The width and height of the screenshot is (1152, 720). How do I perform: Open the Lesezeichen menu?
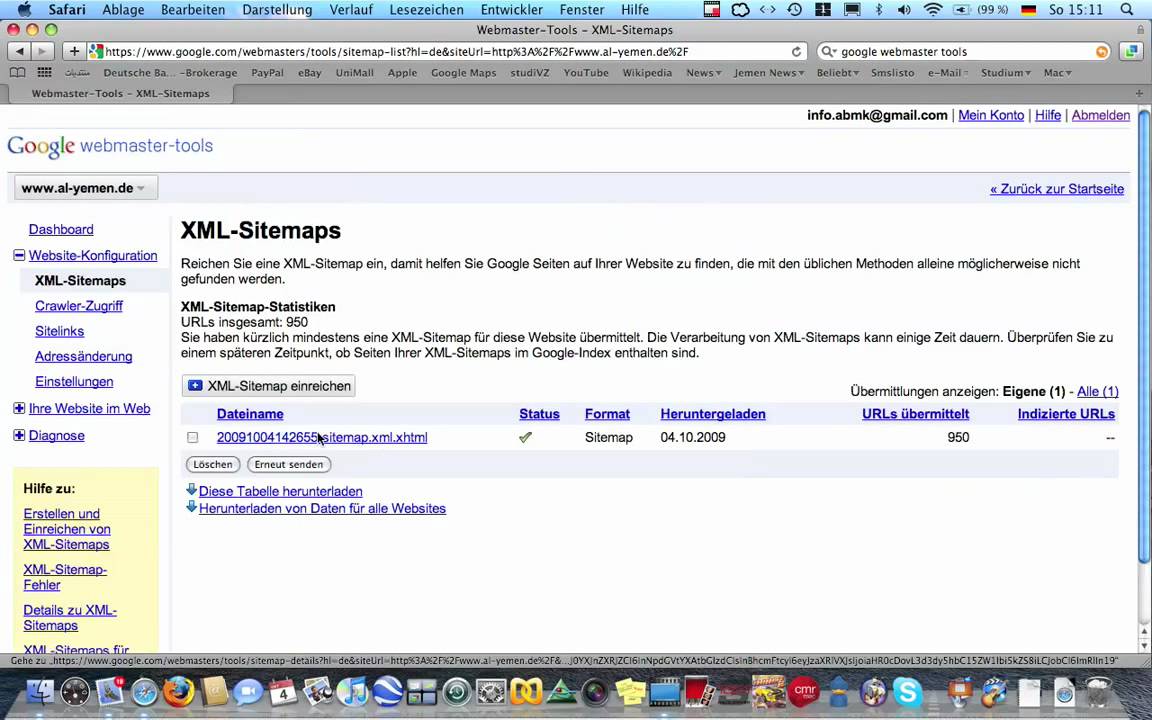pos(426,10)
